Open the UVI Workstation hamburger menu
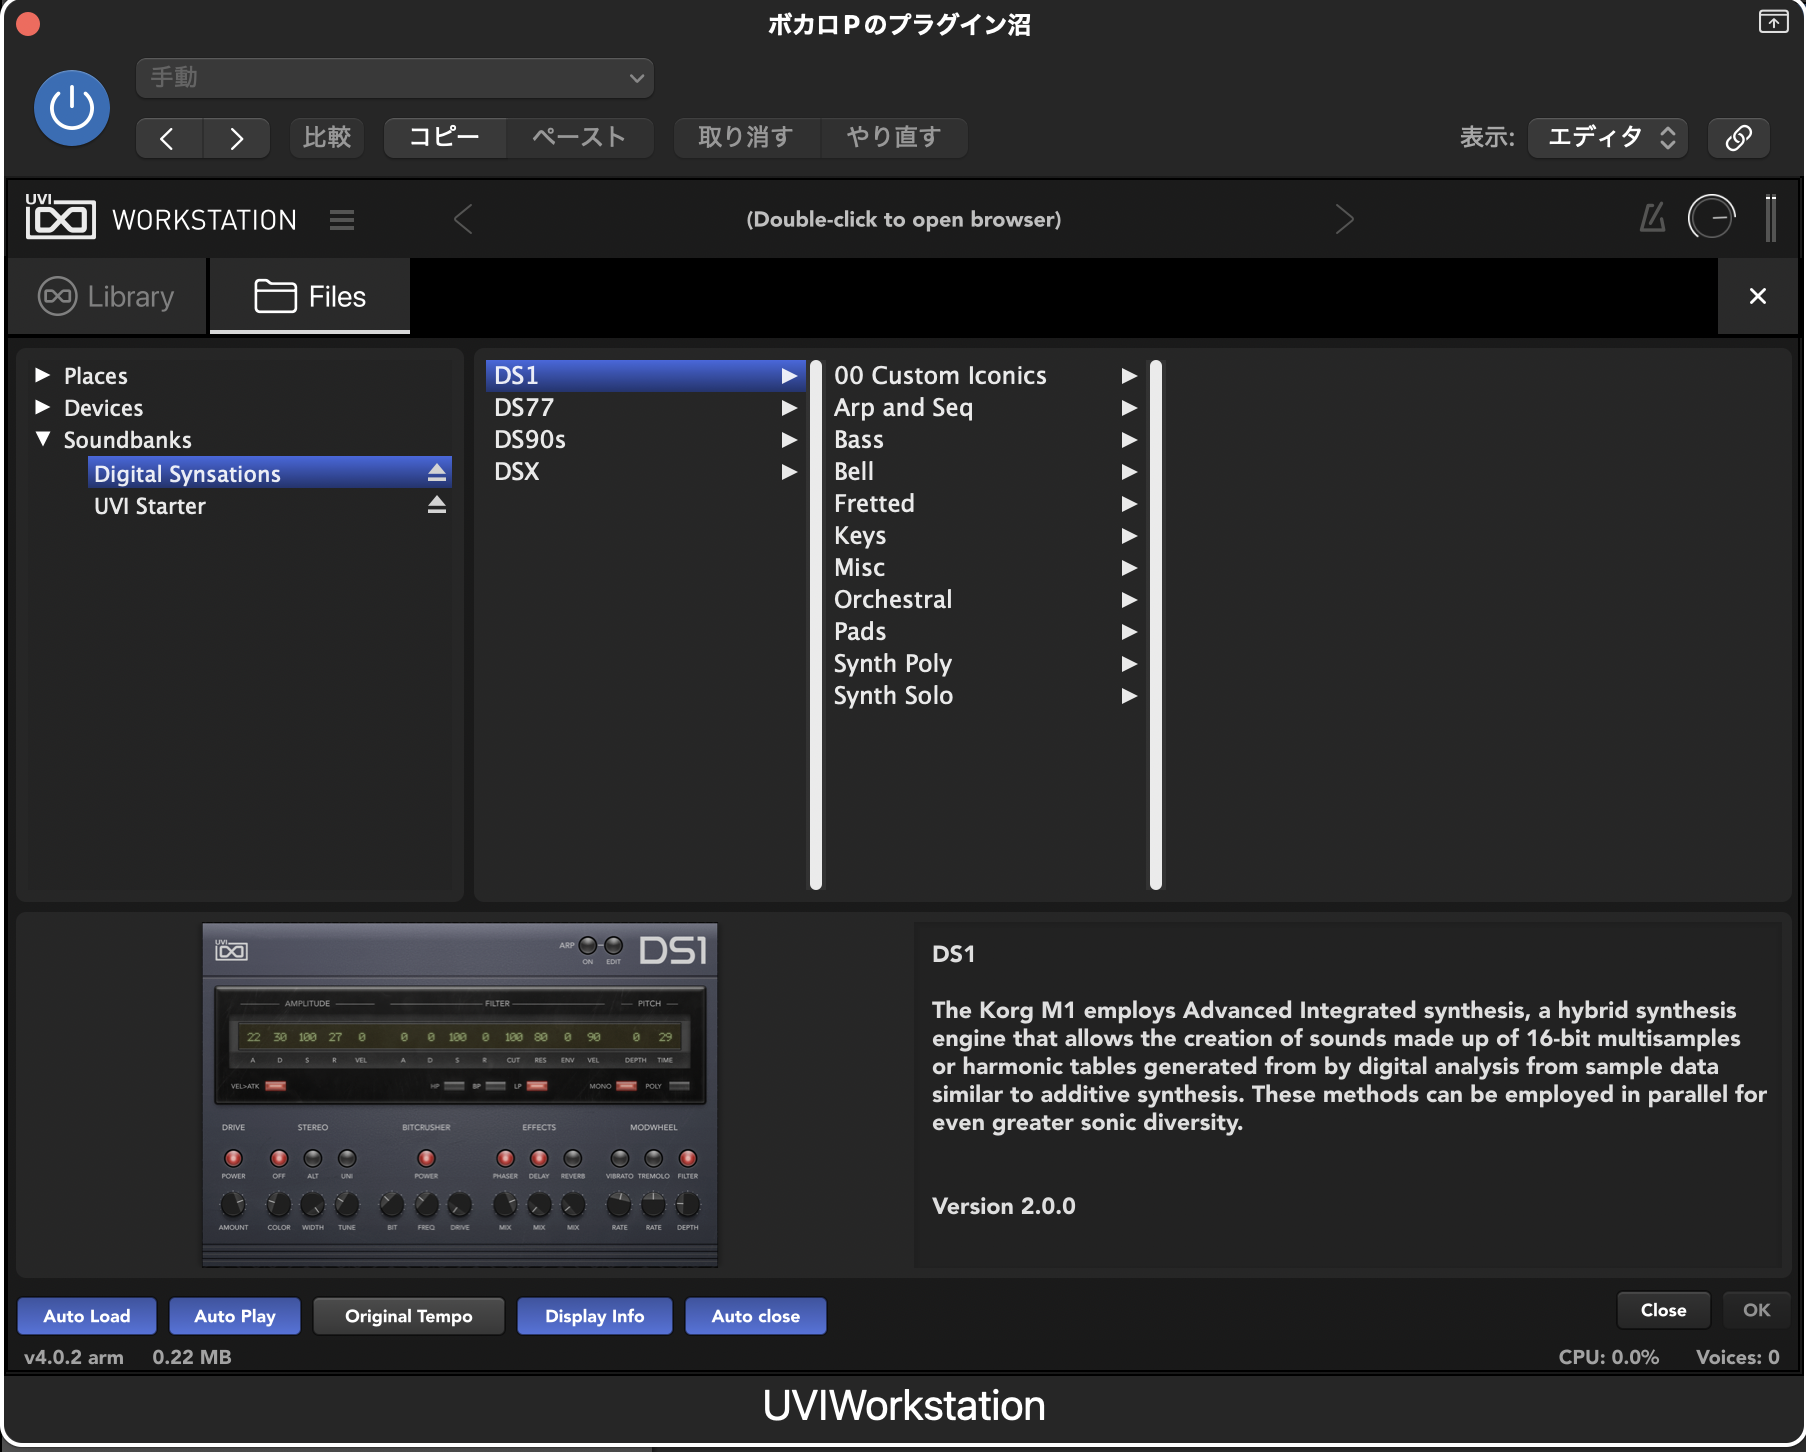The image size is (1806, 1452). (x=342, y=220)
